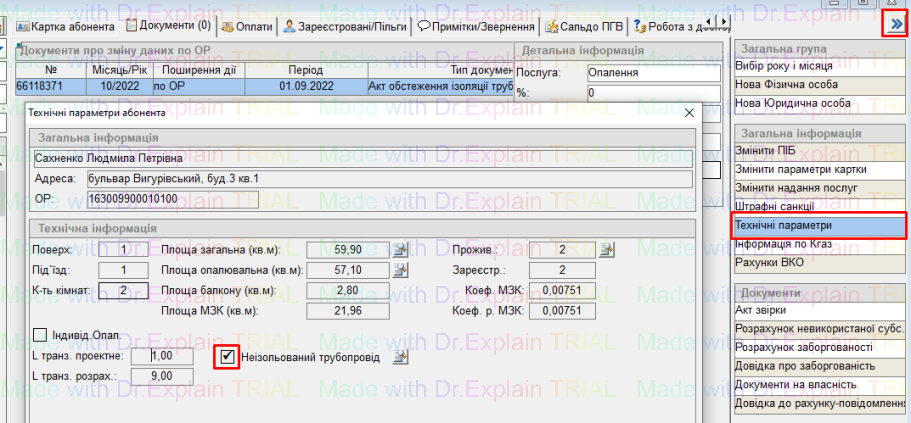Collapse side panel with double-arrow icon
Screen dimensions: 911x423
[x=895, y=22]
